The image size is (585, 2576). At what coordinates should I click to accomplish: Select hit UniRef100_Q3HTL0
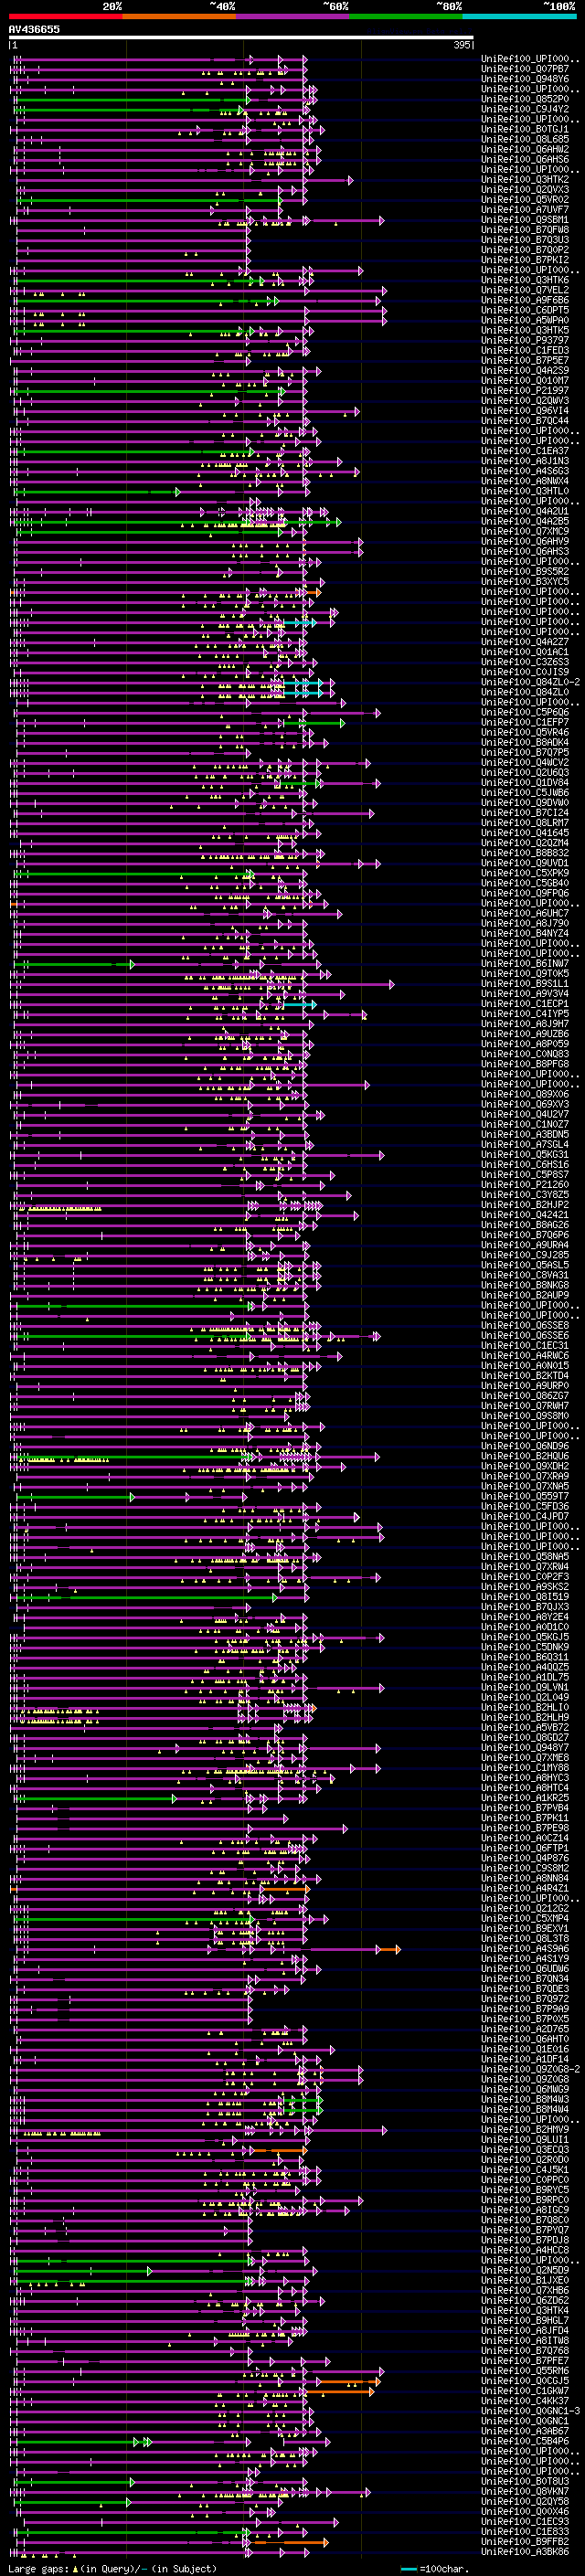click(525, 491)
